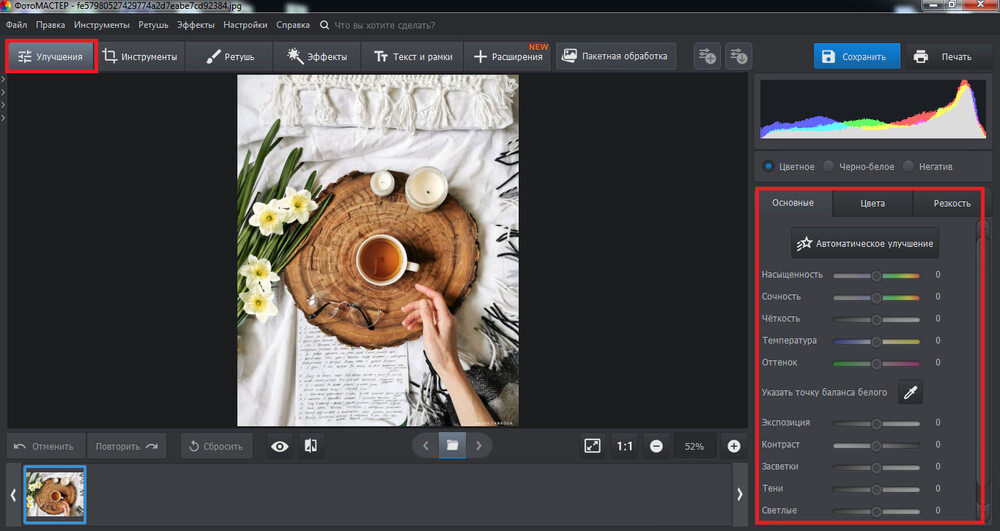The width and height of the screenshot is (1000, 531).
Task: Switch to the Цвета tab
Action: tap(872, 203)
